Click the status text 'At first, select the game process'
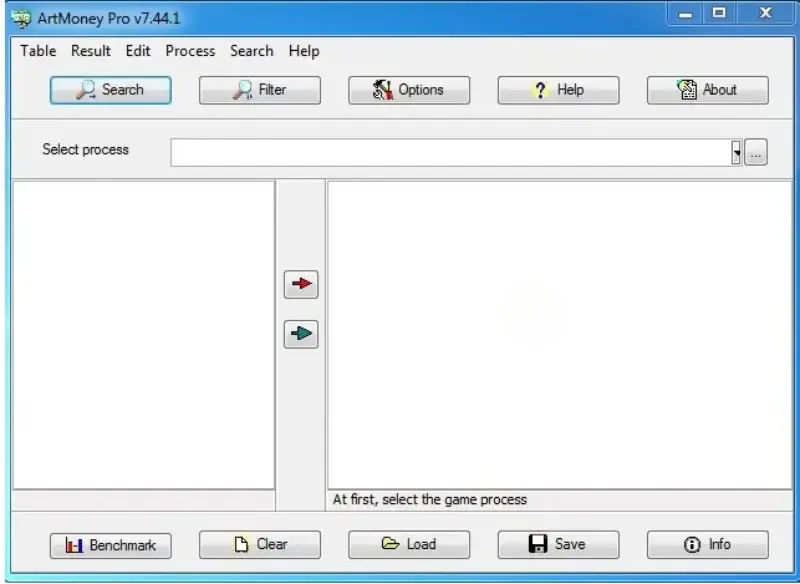Viewport: 800px width, 584px height. pyautogui.click(x=430, y=500)
